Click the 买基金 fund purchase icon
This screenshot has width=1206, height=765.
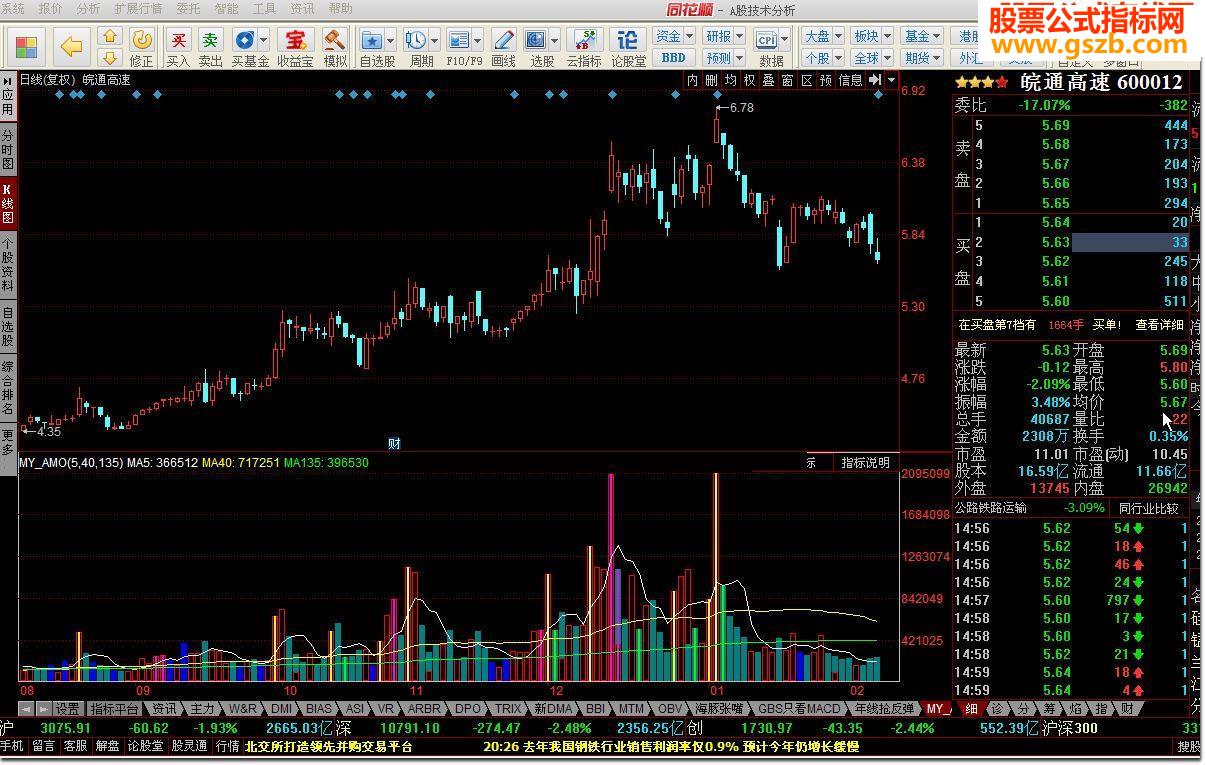244,46
